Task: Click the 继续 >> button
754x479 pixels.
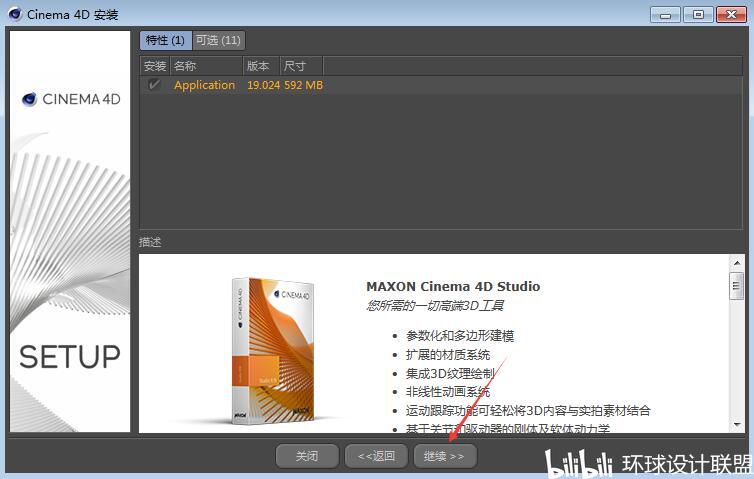Action: [x=445, y=456]
